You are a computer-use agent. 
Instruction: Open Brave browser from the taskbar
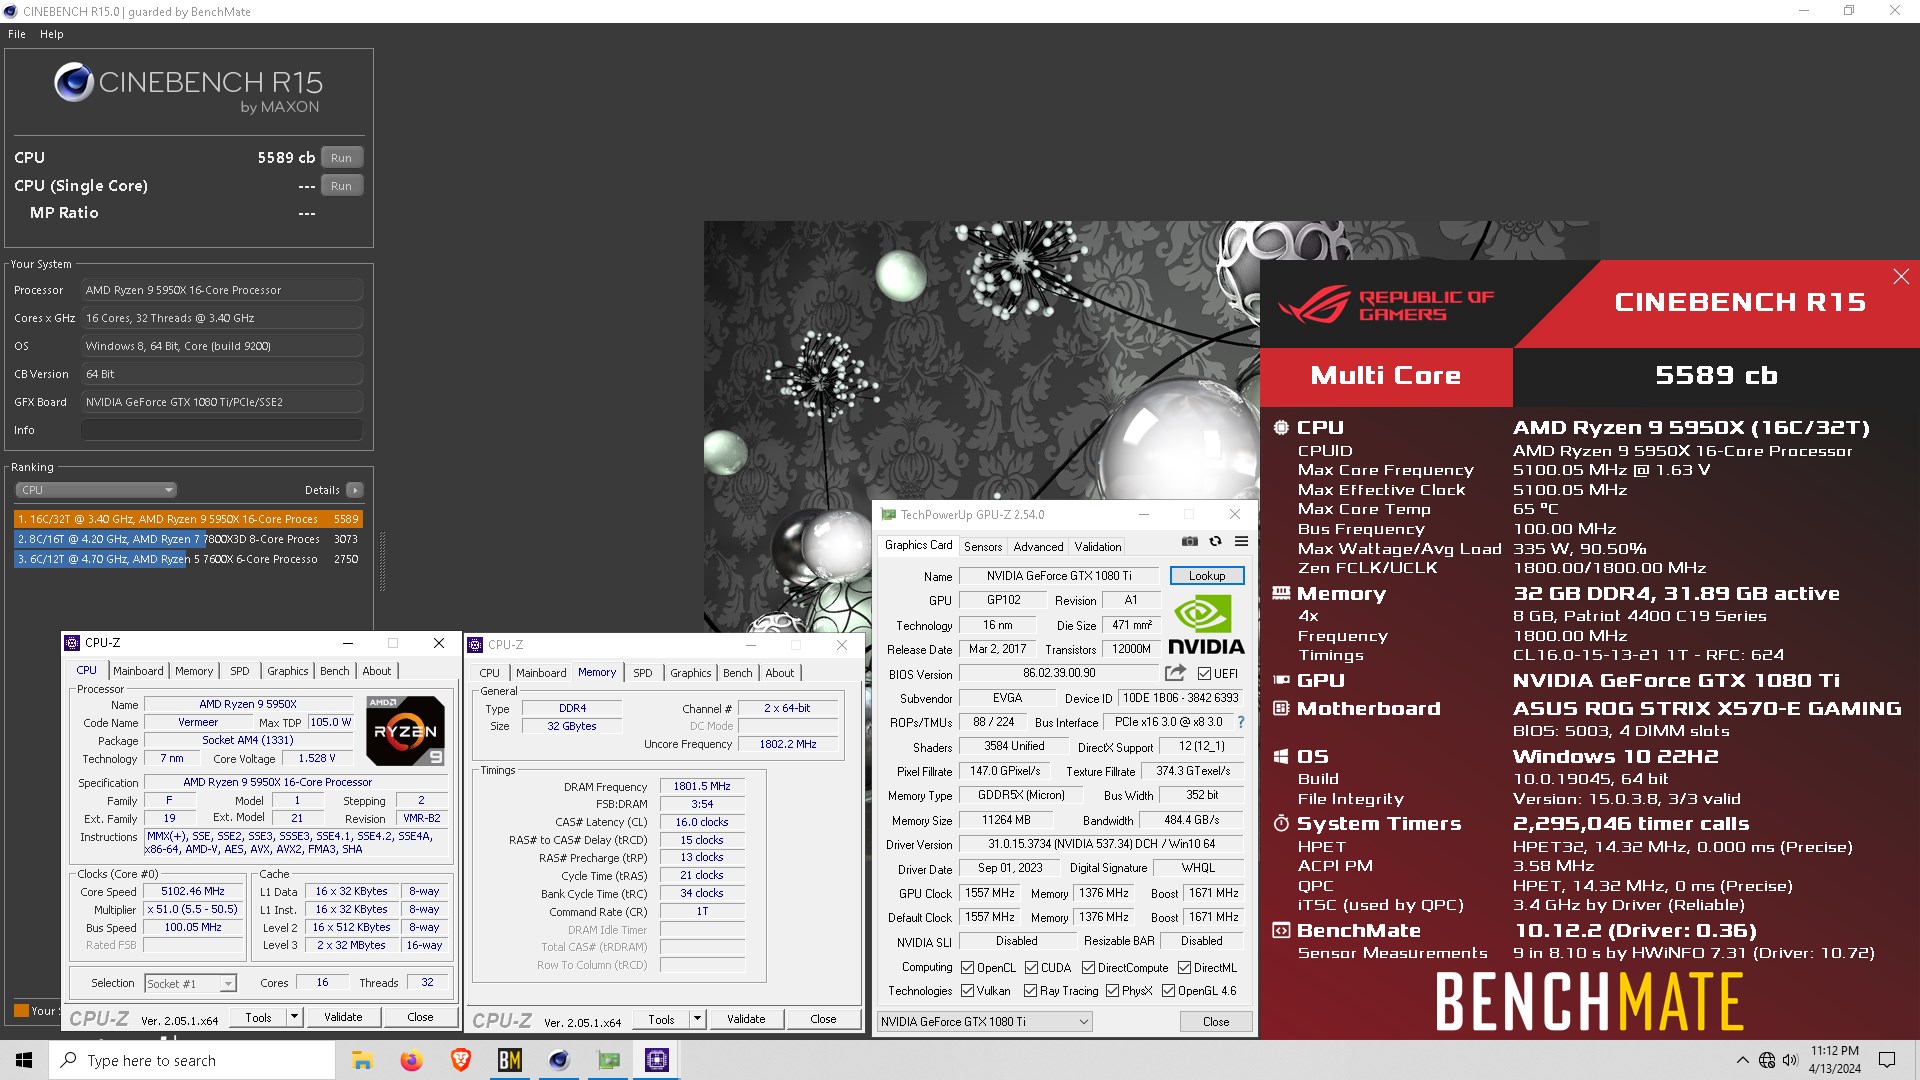(x=460, y=1060)
